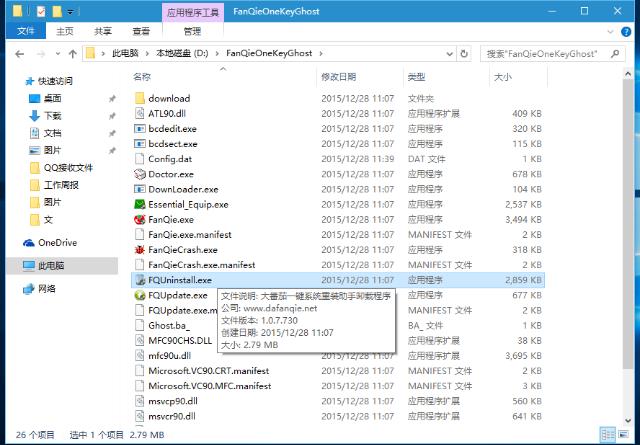Click the OneDrive cloud icon
The width and height of the screenshot is (640, 445).
[29, 243]
